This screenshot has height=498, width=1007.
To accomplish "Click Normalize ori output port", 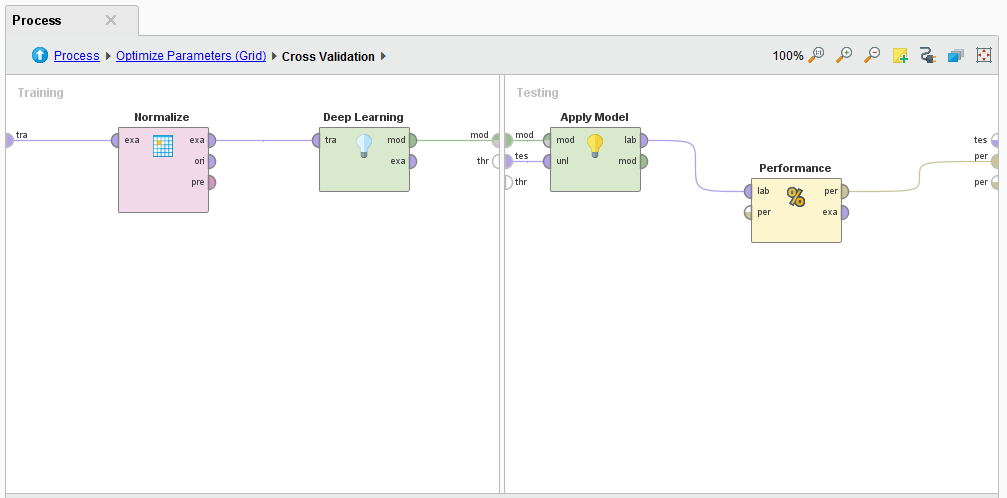I will coord(211,161).
